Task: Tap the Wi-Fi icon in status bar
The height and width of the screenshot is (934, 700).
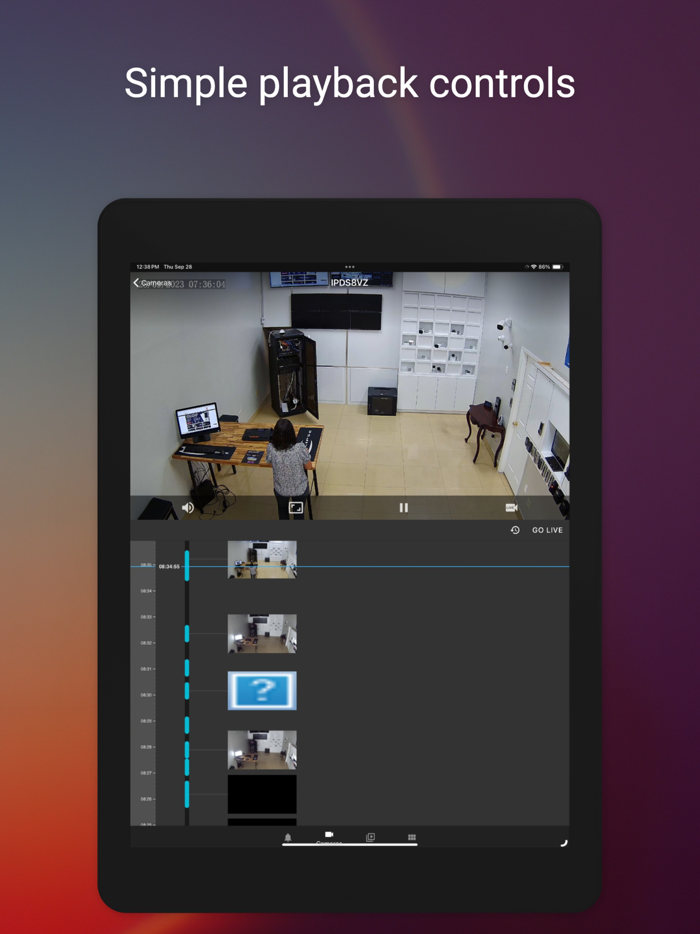Action: [x=534, y=267]
